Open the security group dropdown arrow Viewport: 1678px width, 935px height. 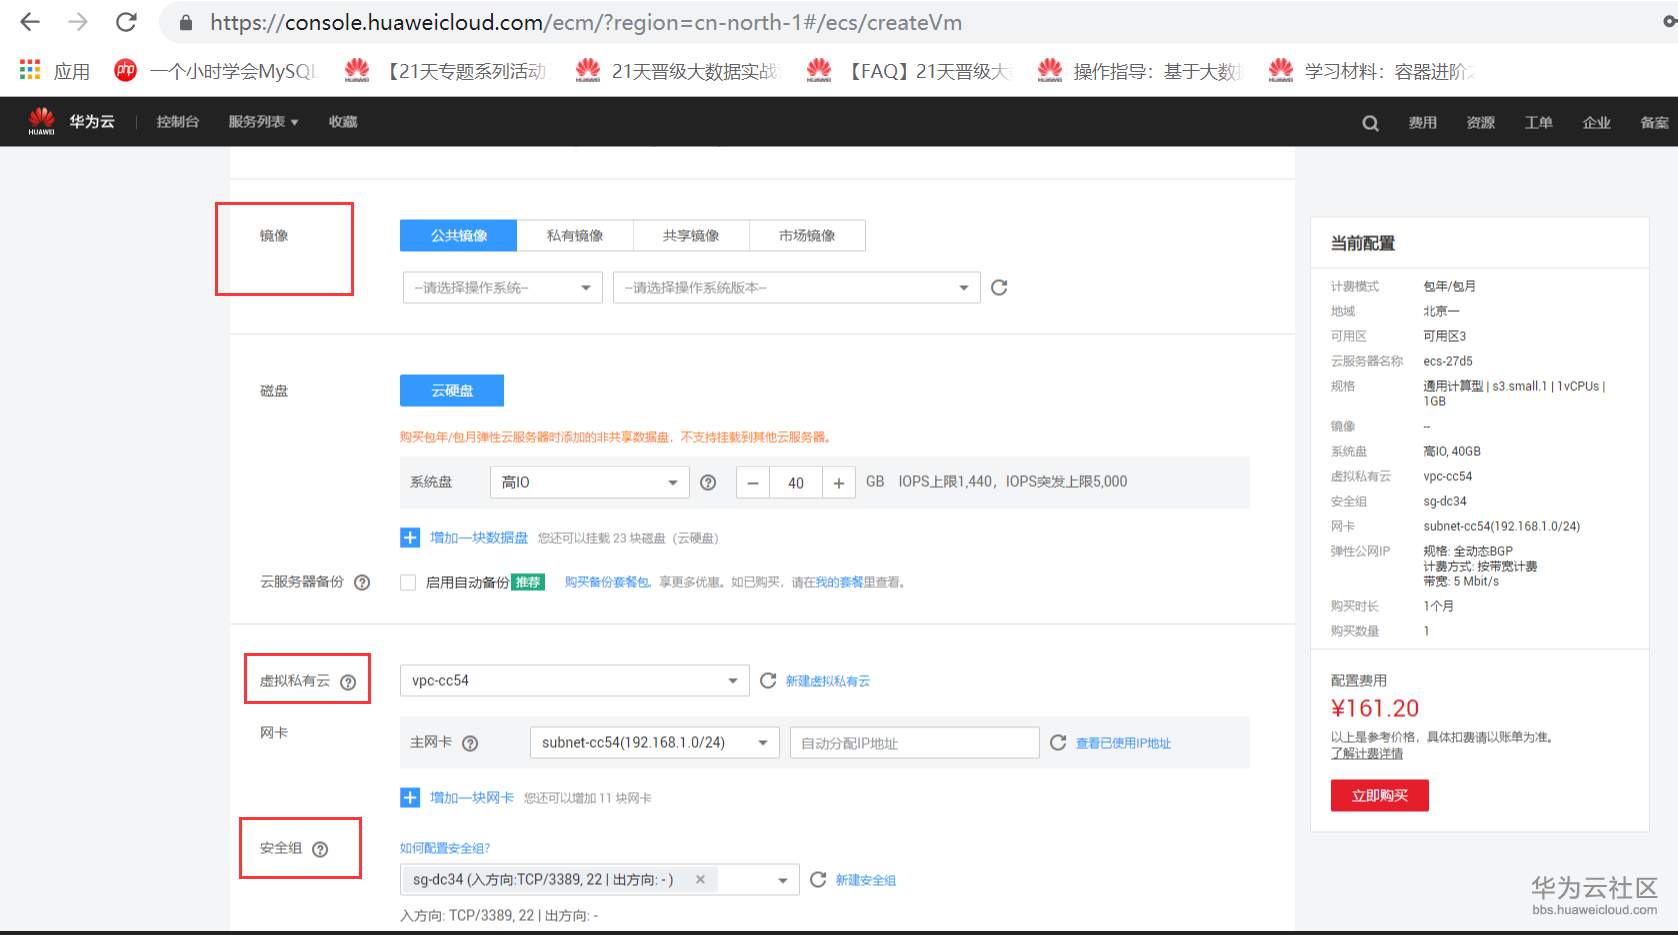pyautogui.click(x=783, y=880)
